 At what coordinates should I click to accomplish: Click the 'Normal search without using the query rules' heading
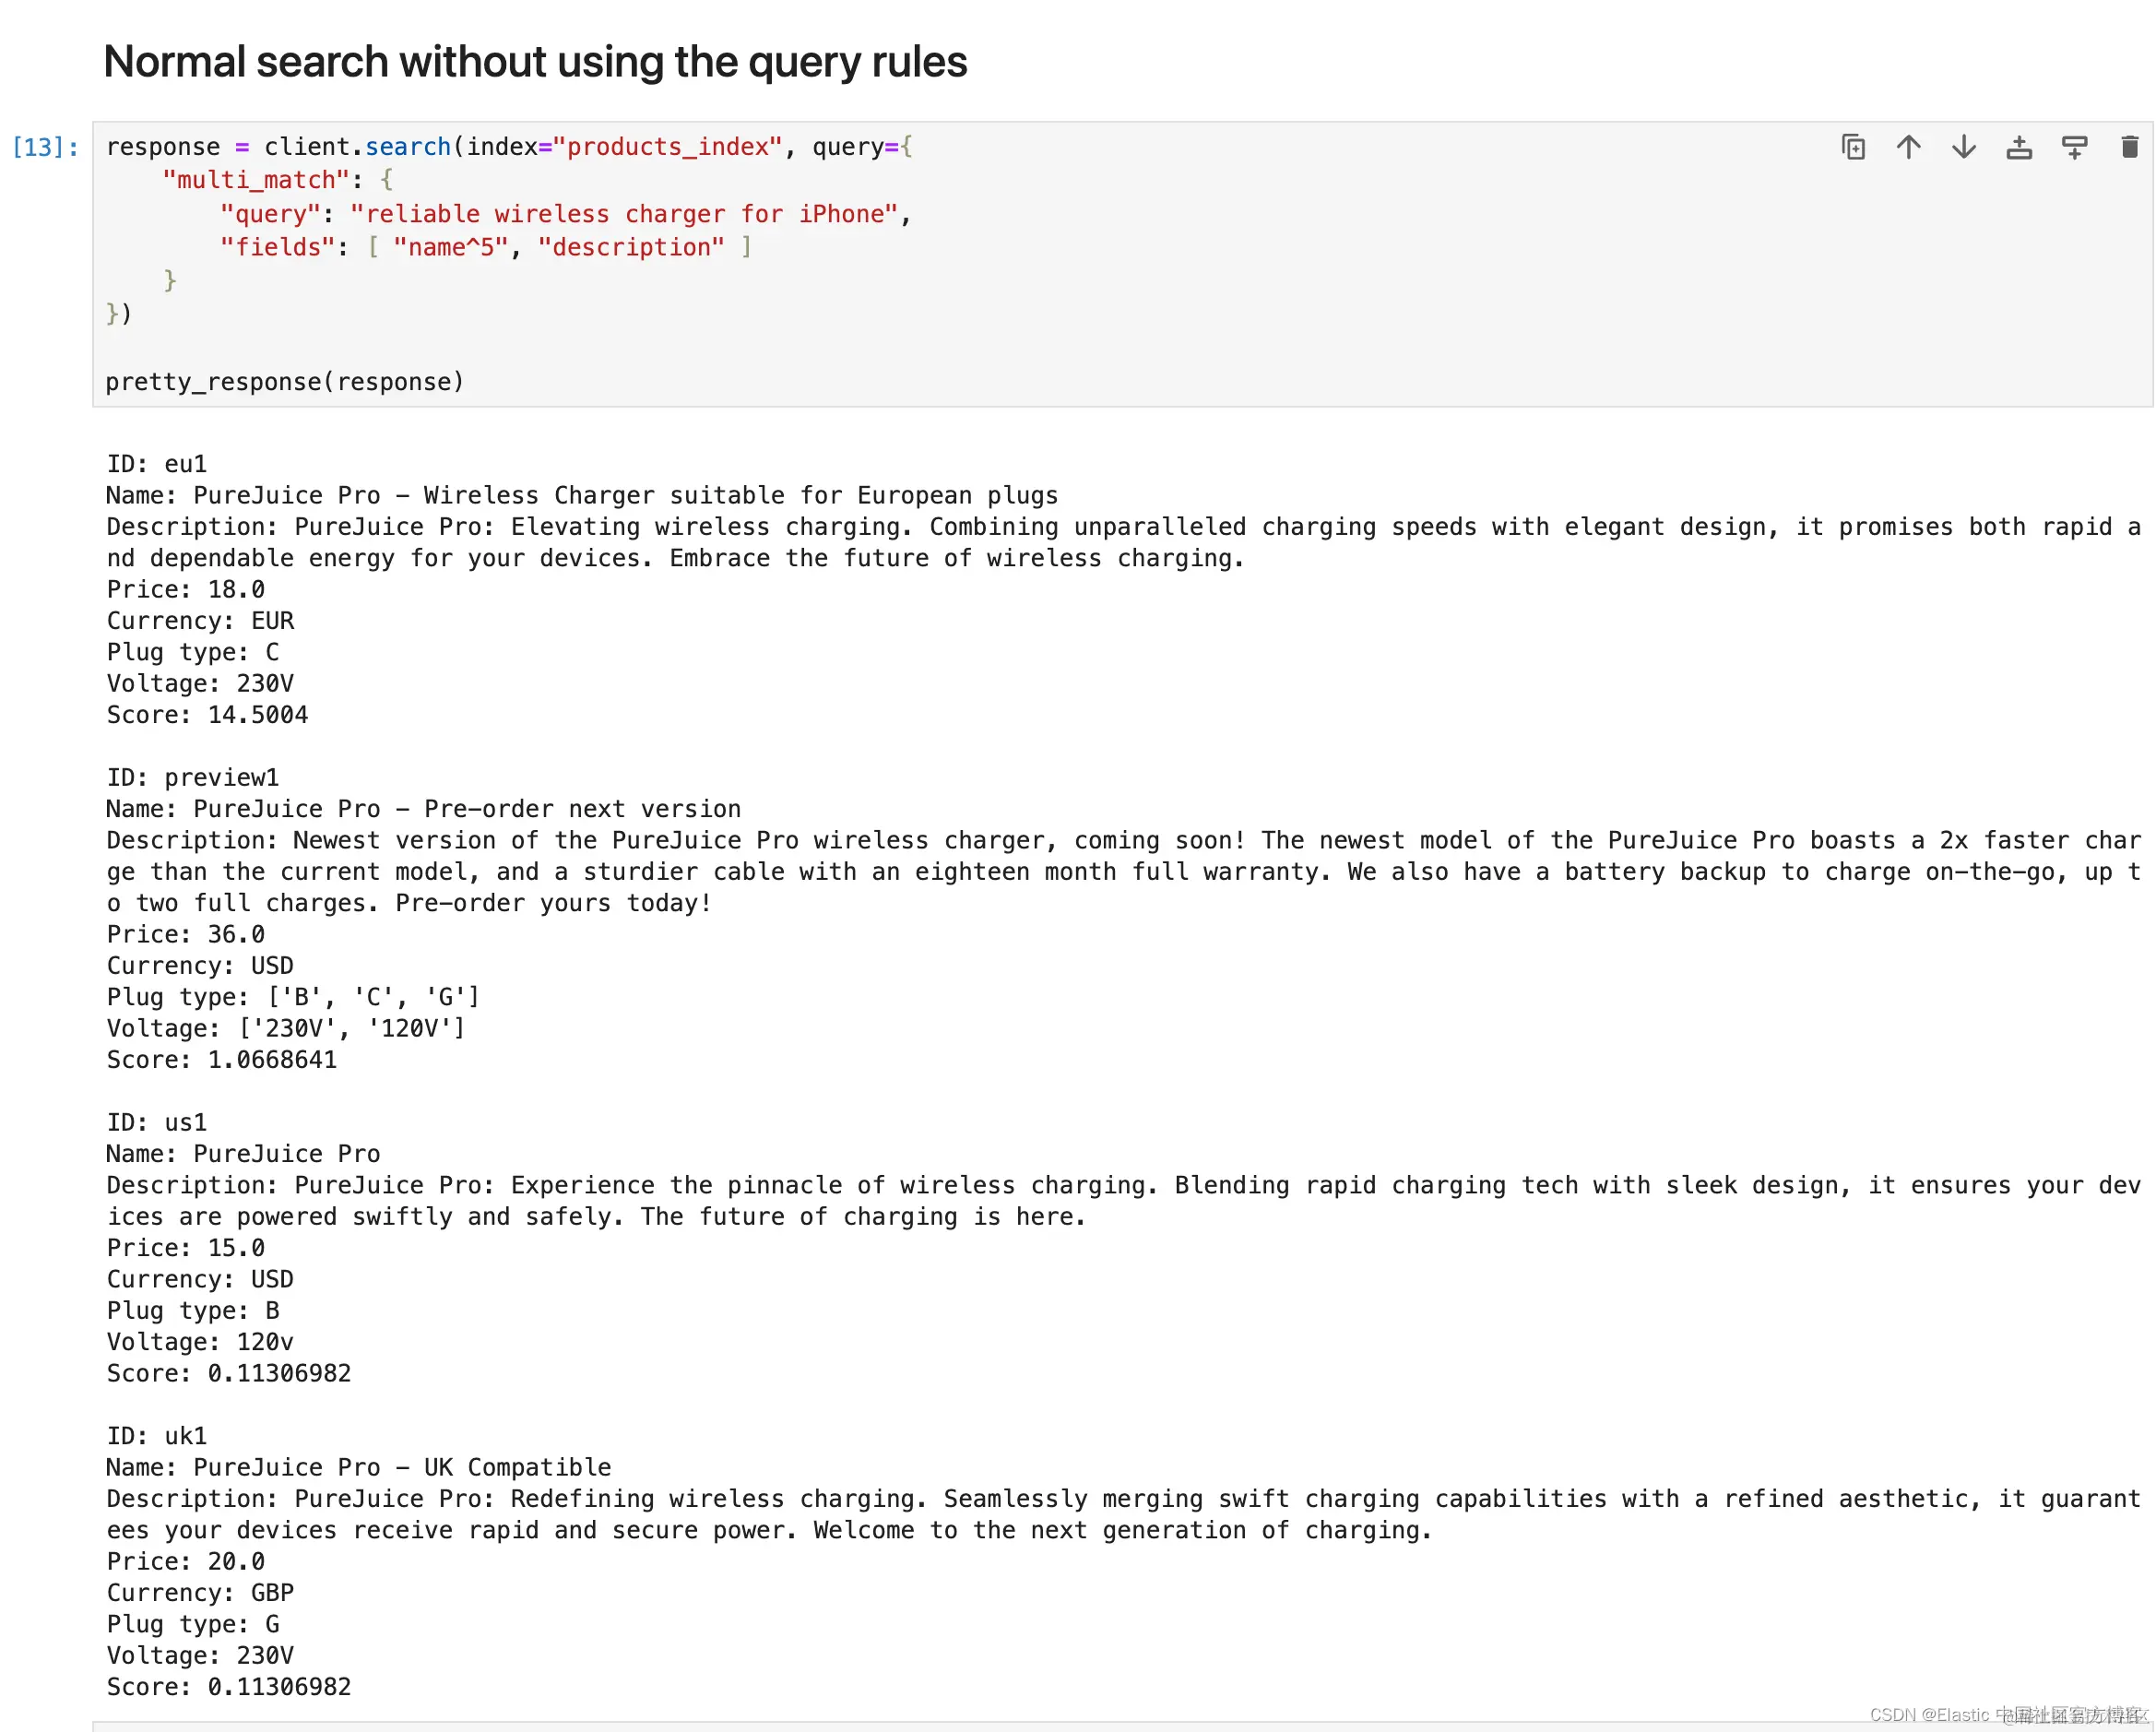click(x=535, y=62)
